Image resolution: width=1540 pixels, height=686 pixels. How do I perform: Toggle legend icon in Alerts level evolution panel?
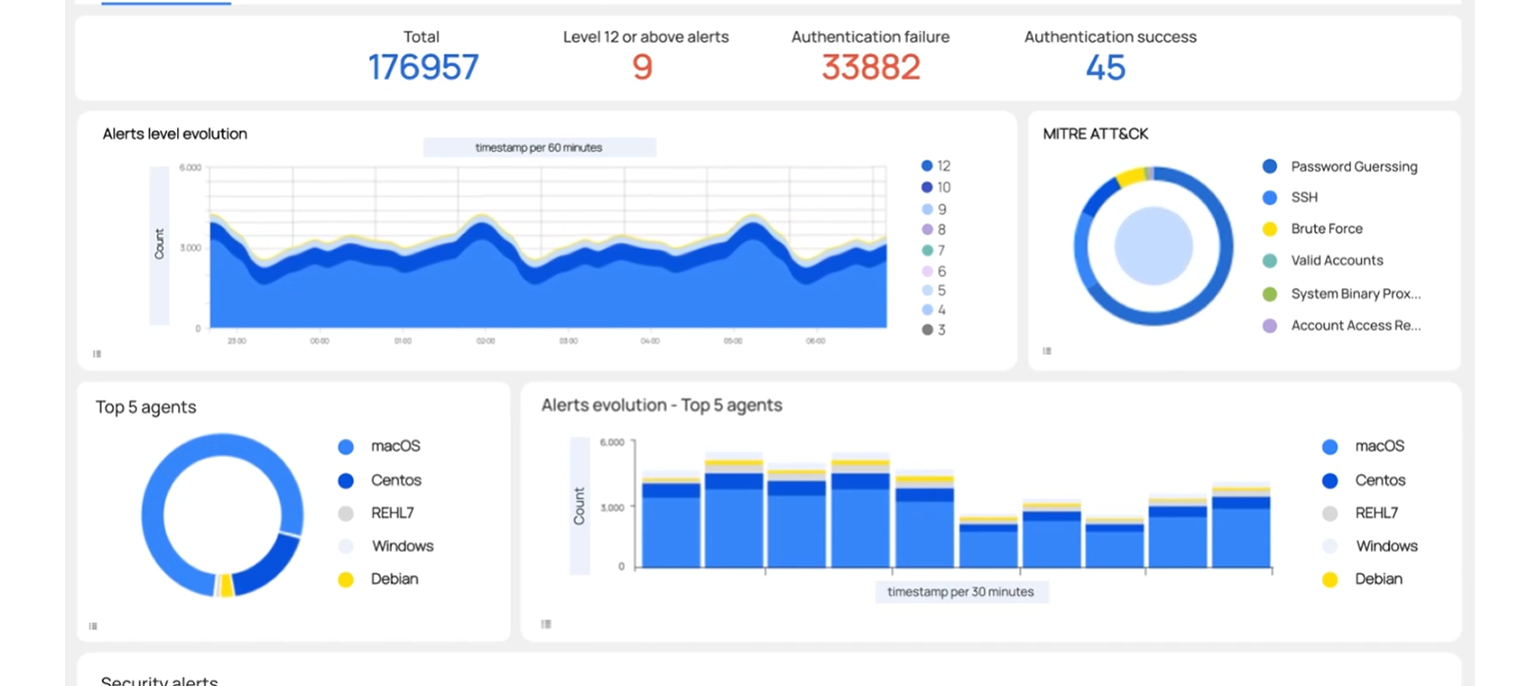click(97, 353)
